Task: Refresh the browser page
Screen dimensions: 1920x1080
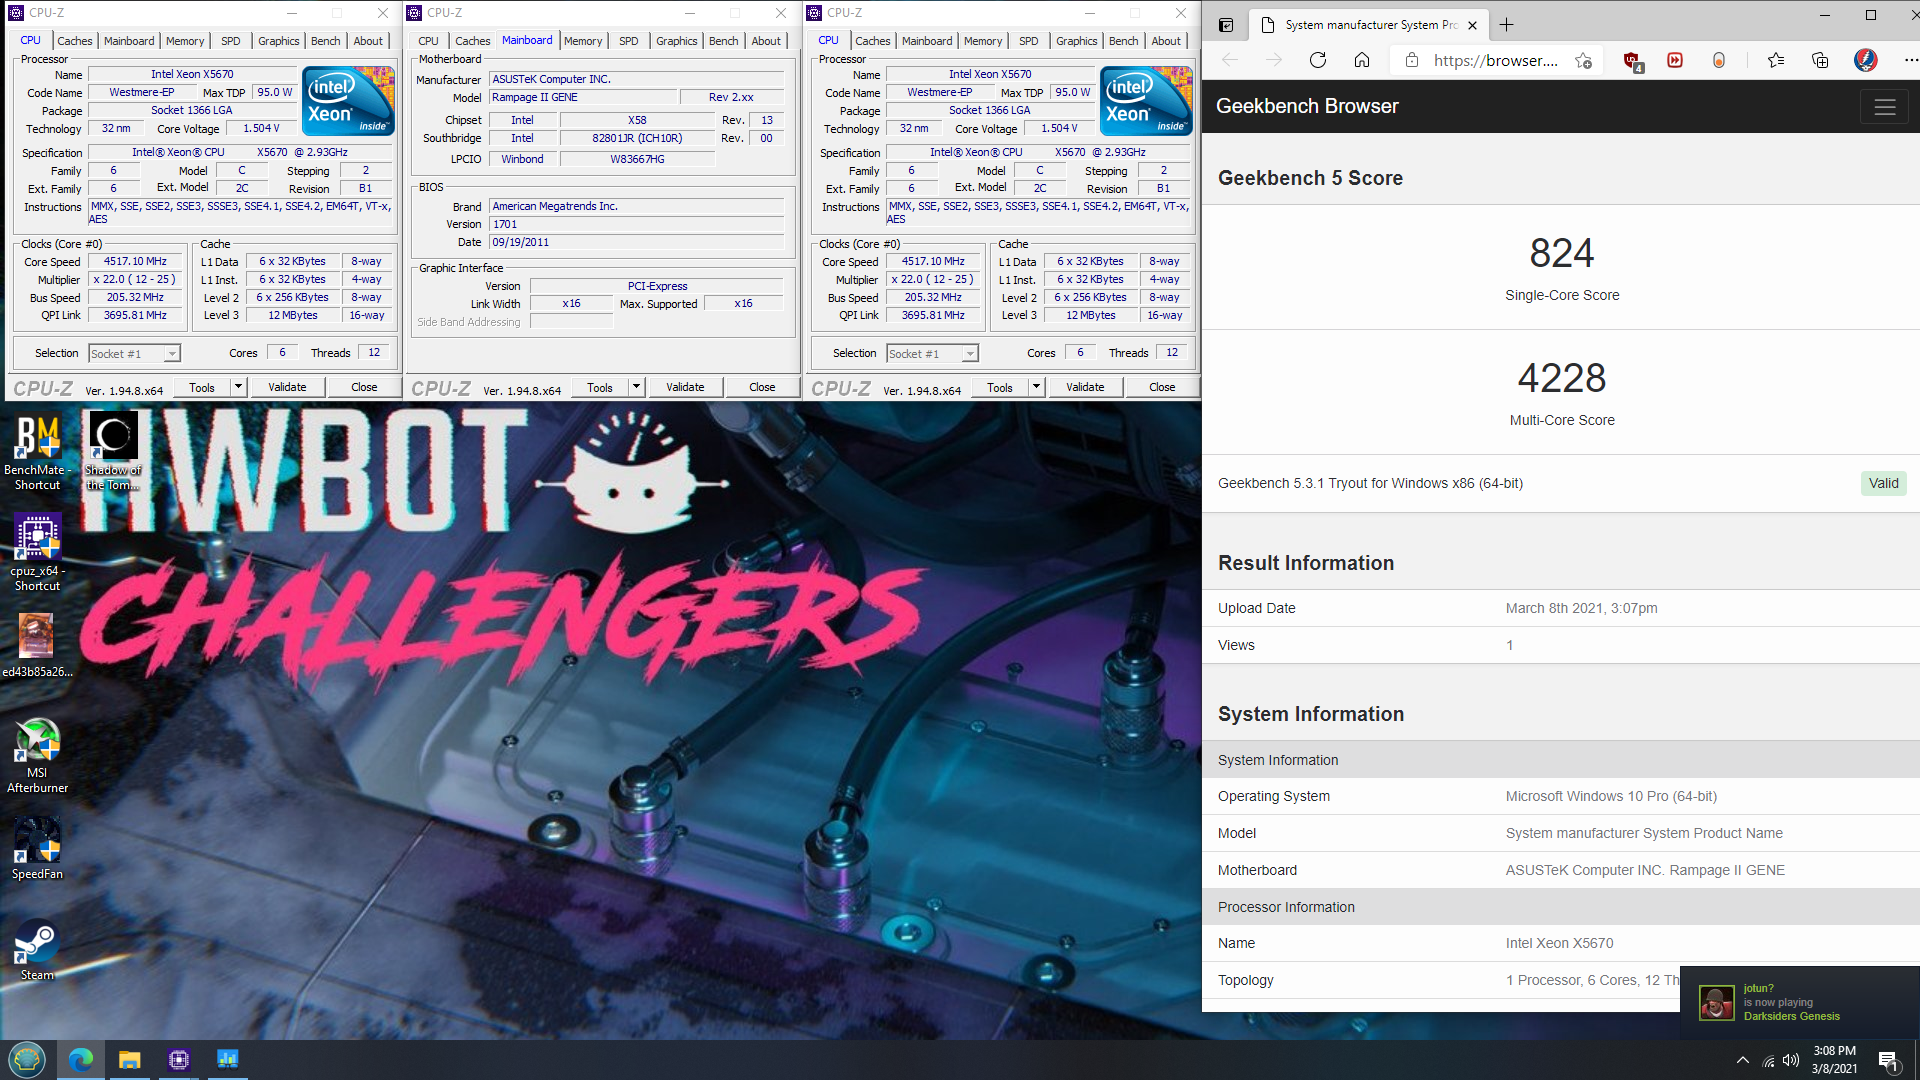Action: click(x=1318, y=60)
